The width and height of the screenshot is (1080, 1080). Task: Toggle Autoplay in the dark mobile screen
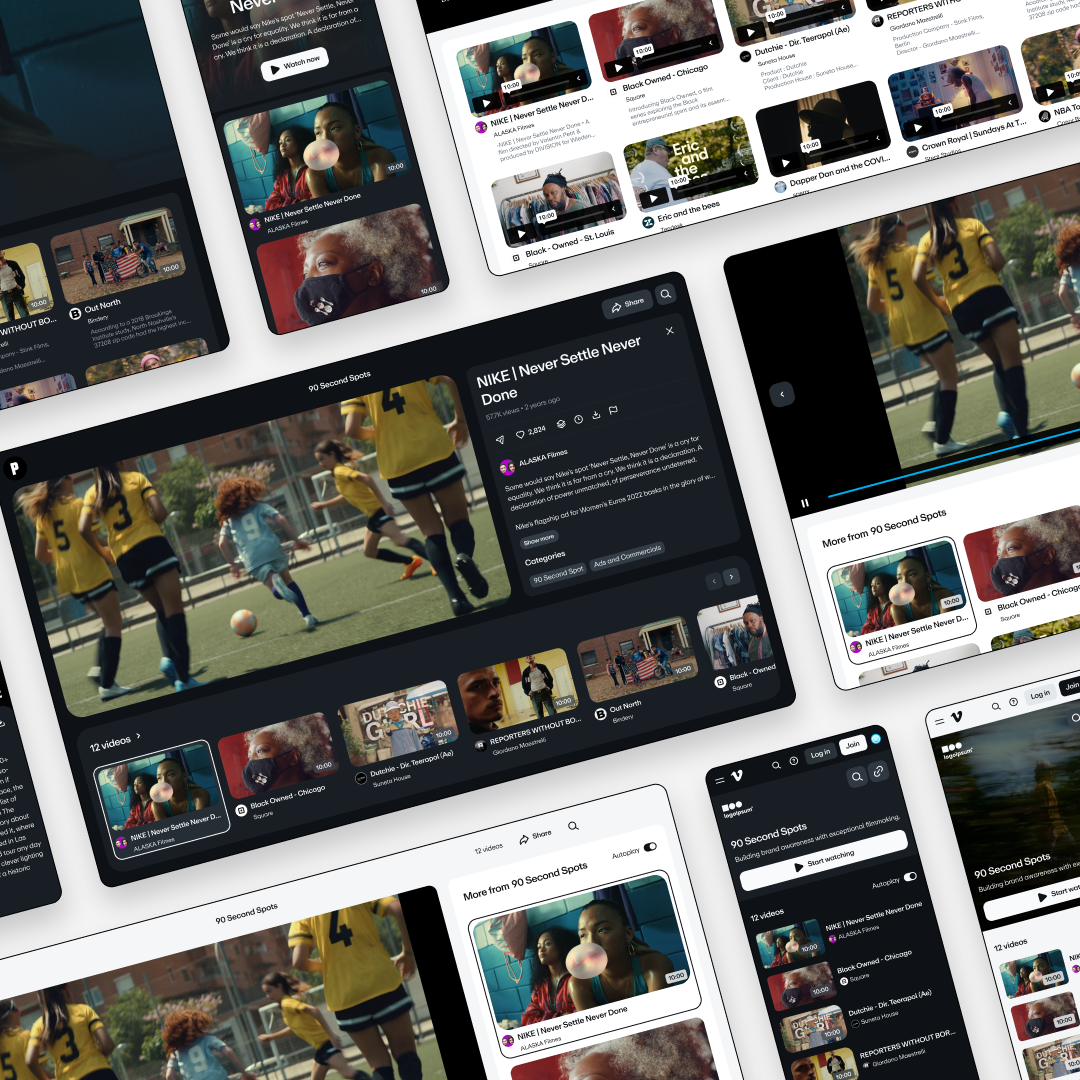[x=911, y=877]
